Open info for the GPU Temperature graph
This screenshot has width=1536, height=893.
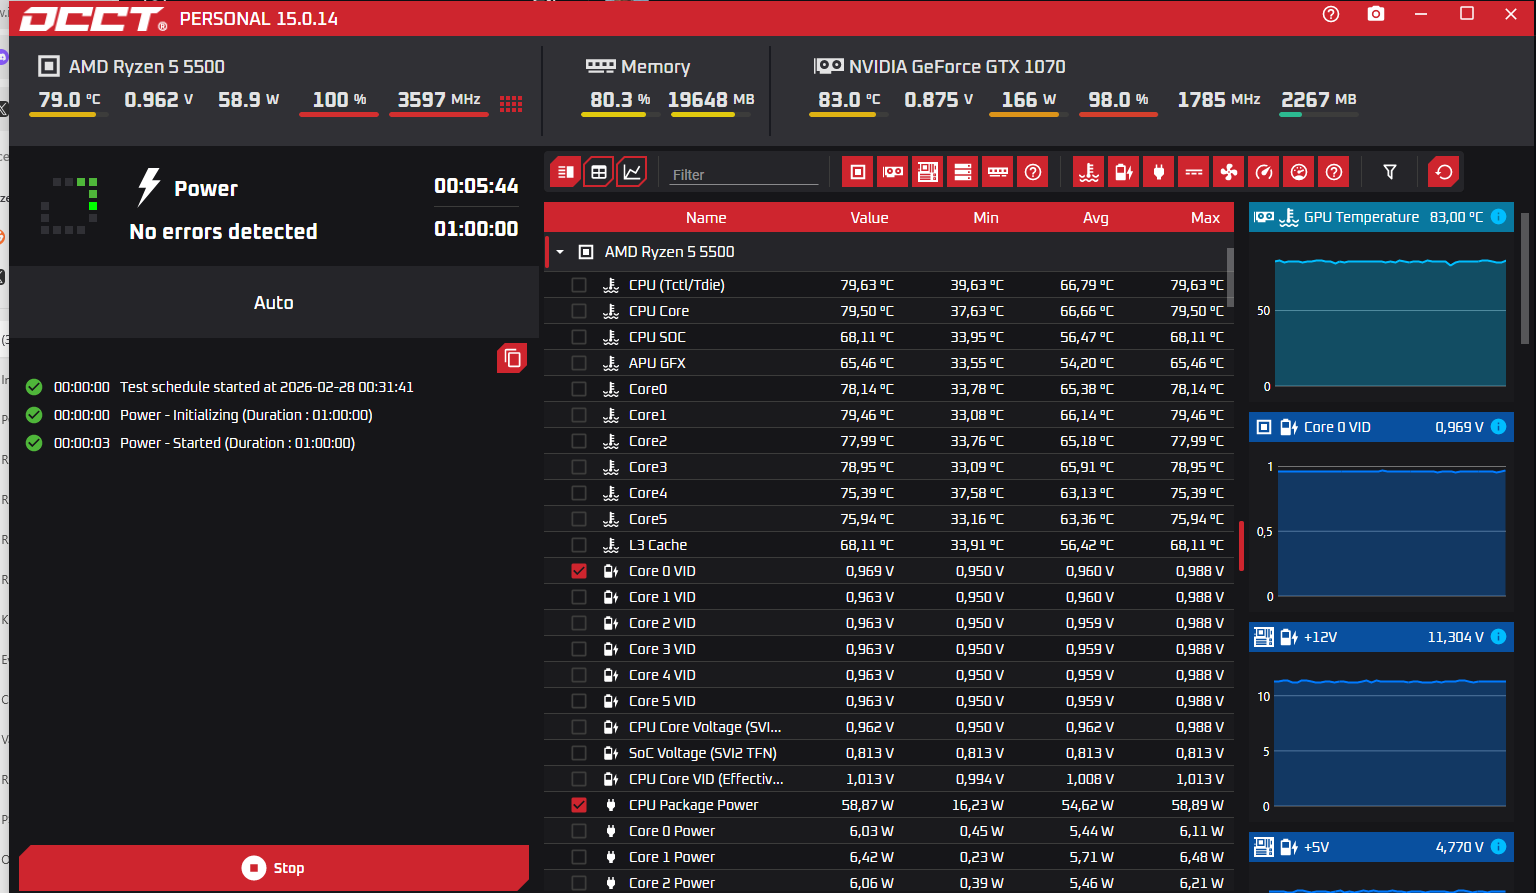1498,217
